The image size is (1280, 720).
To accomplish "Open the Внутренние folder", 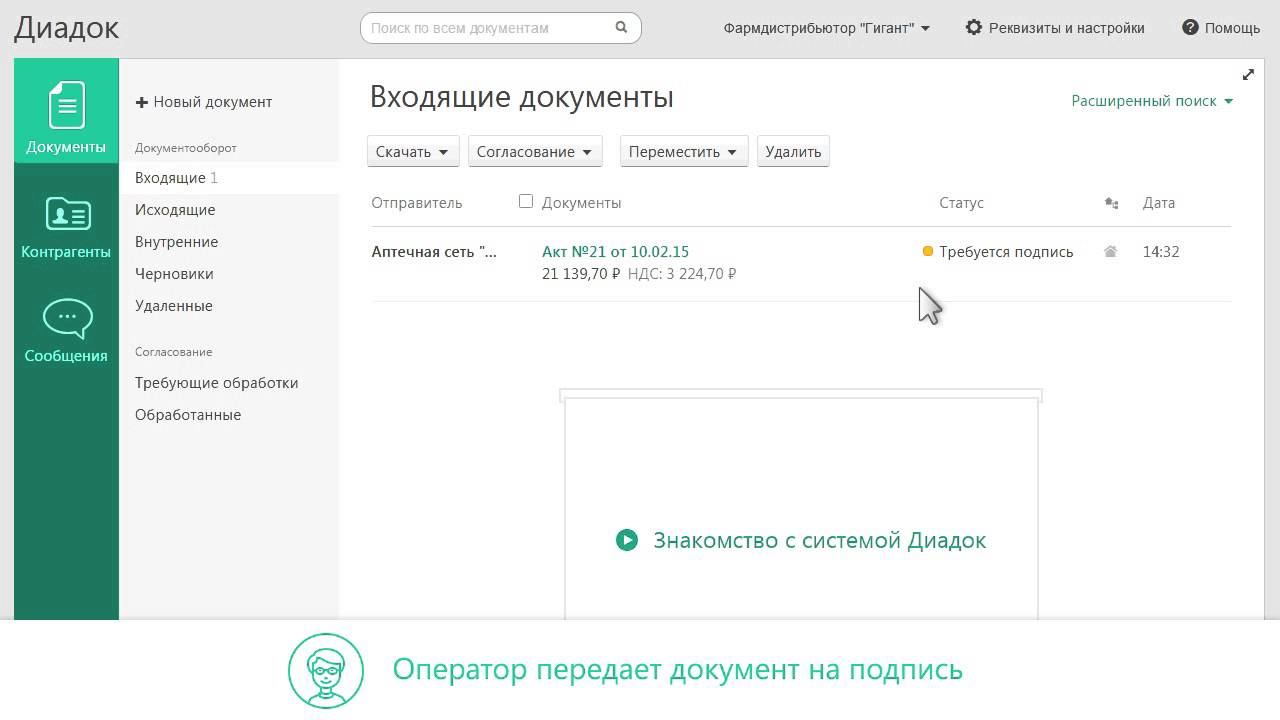I will pos(176,242).
